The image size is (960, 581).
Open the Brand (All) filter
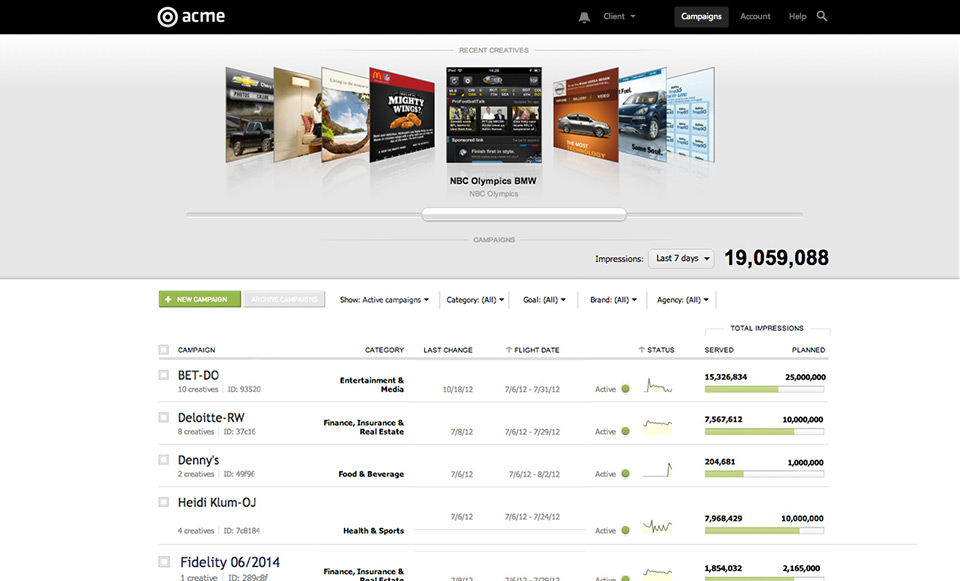point(613,299)
